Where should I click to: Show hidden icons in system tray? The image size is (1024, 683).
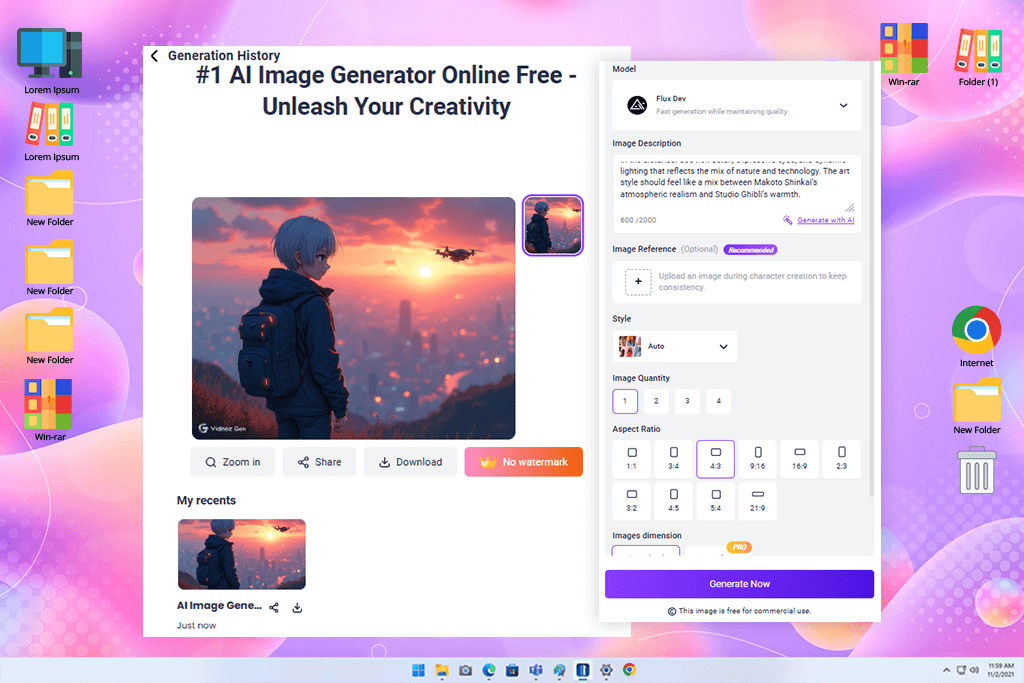946,670
